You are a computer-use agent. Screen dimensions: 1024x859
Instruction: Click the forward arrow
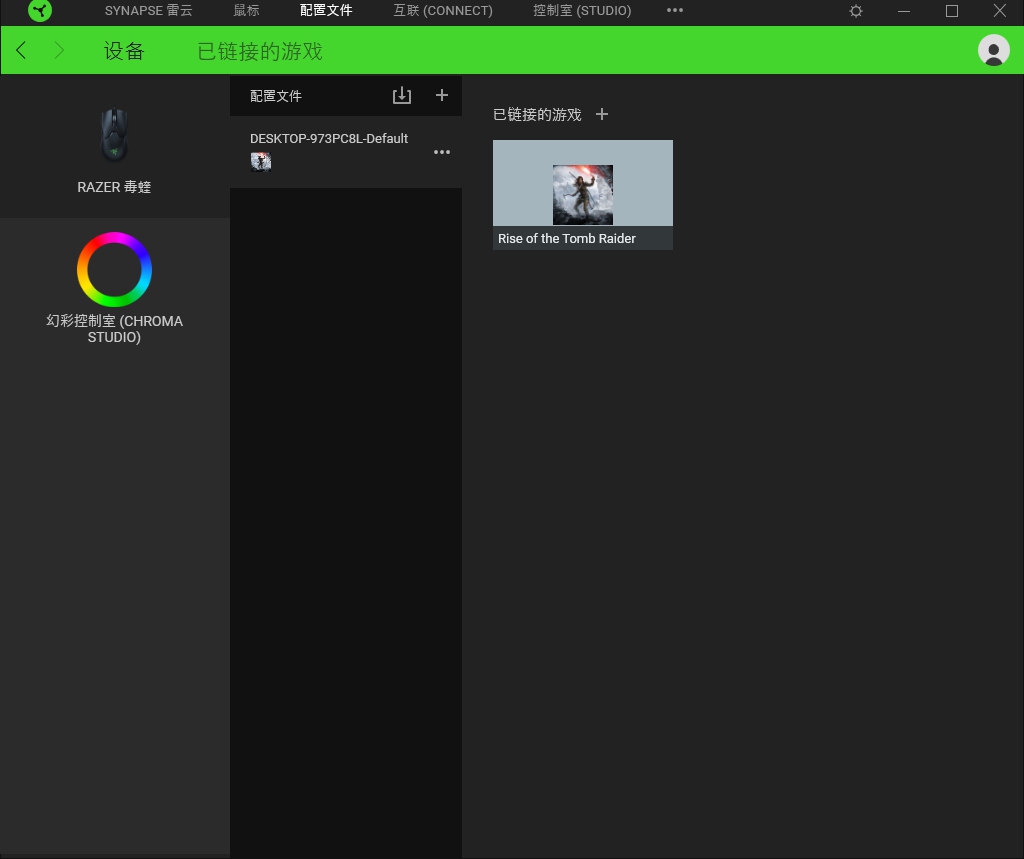click(x=59, y=51)
